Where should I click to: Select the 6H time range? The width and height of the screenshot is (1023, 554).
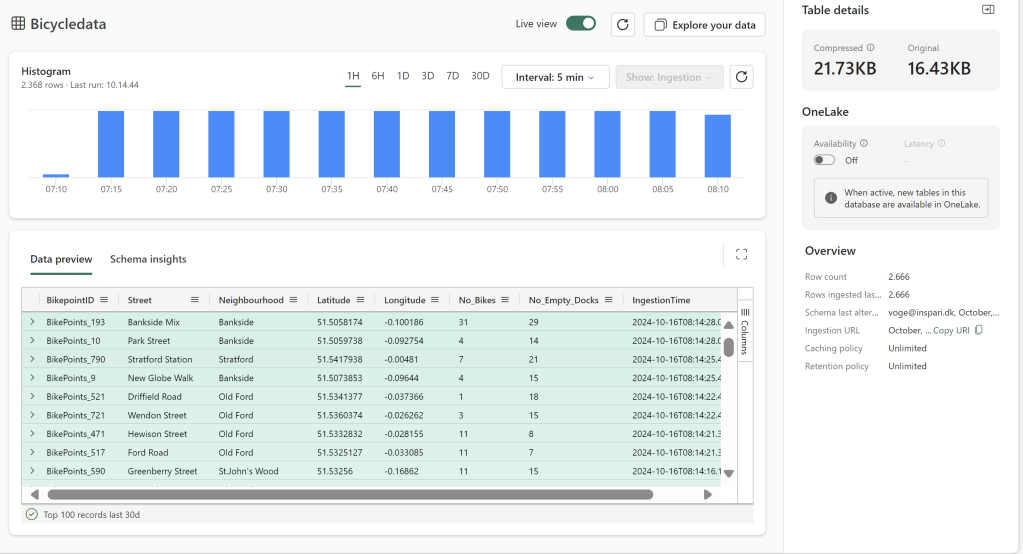click(x=377, y=76)
